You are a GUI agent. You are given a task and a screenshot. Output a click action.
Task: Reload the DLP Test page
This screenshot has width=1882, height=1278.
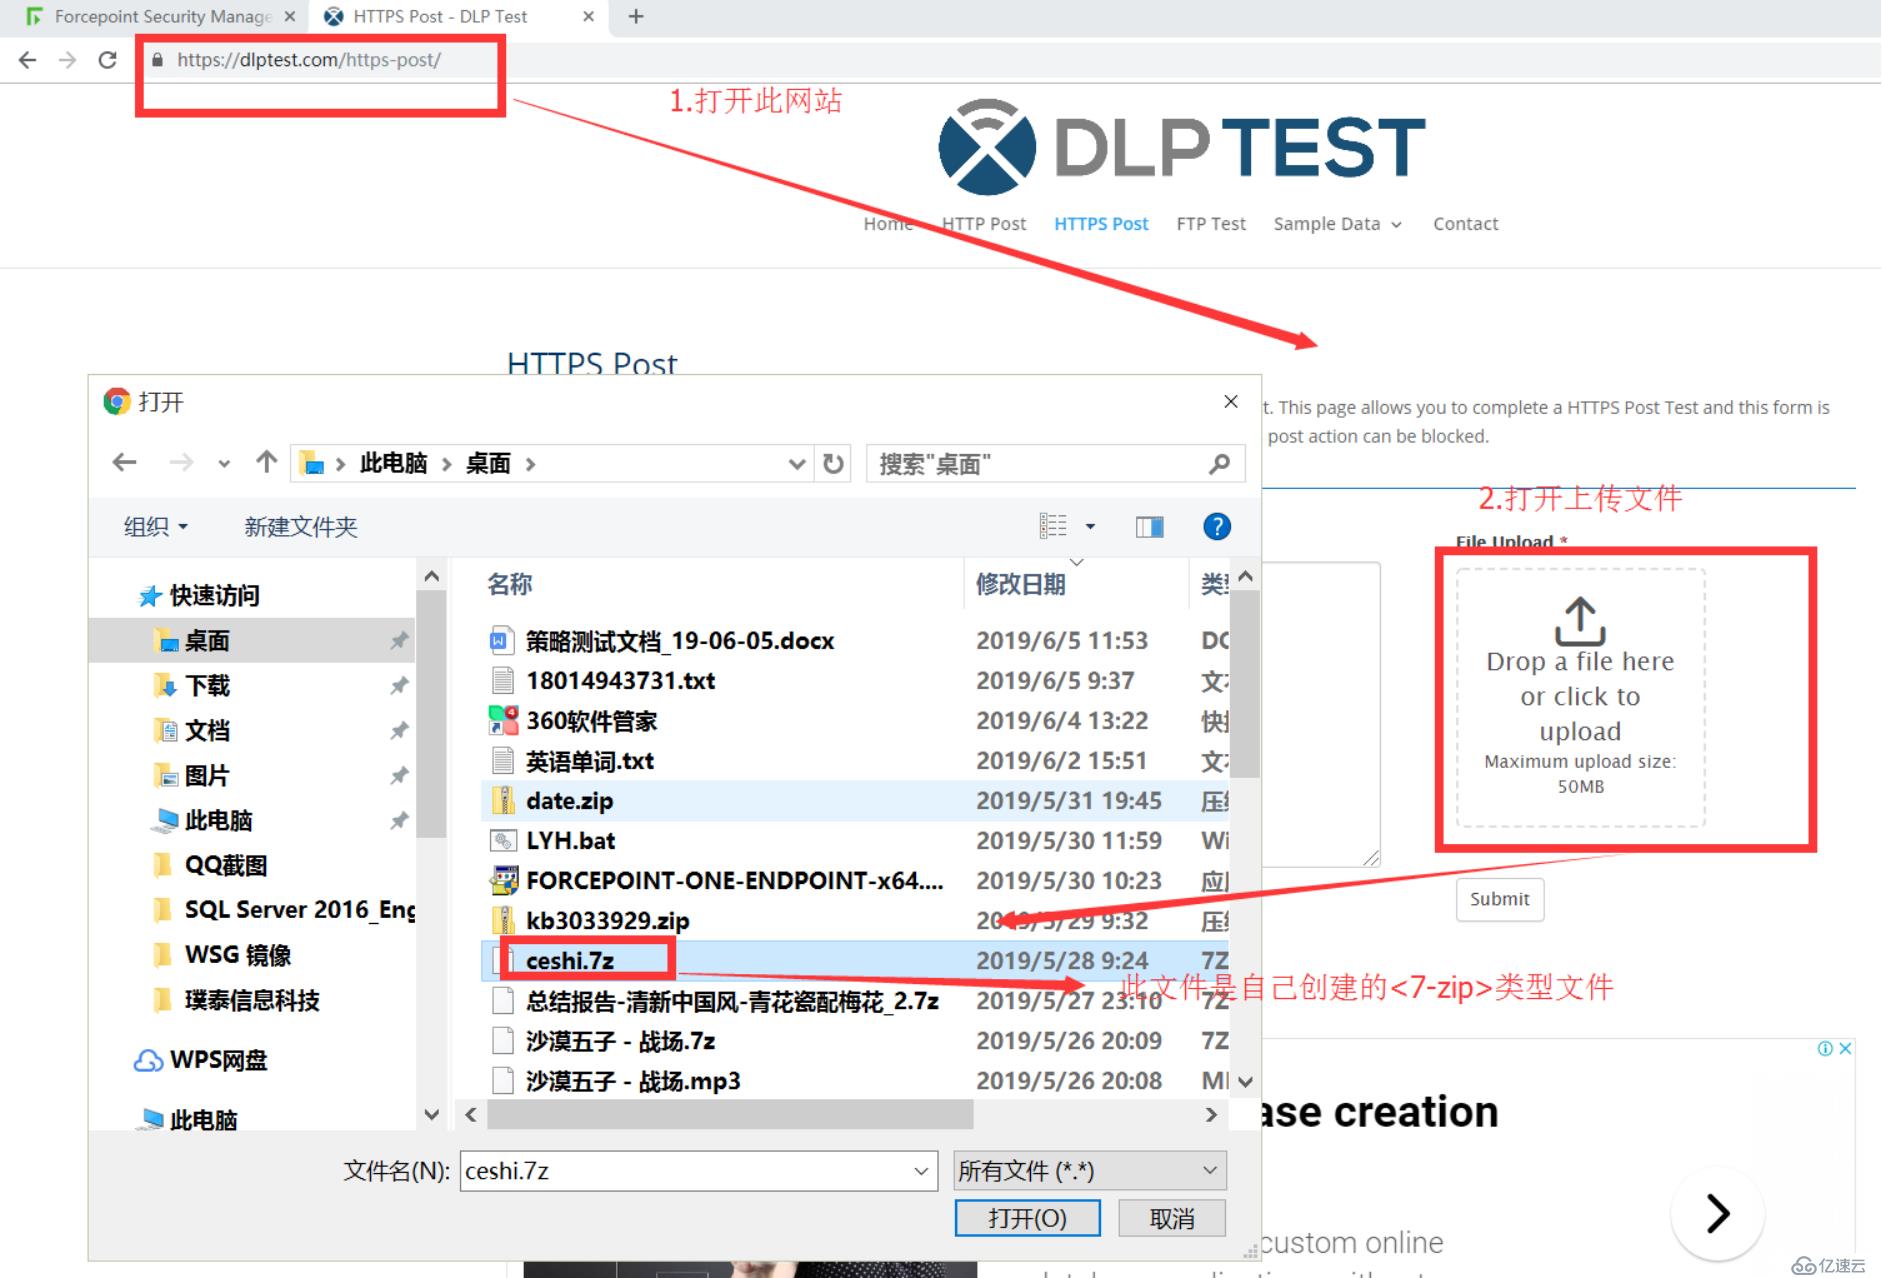point(107,60)
